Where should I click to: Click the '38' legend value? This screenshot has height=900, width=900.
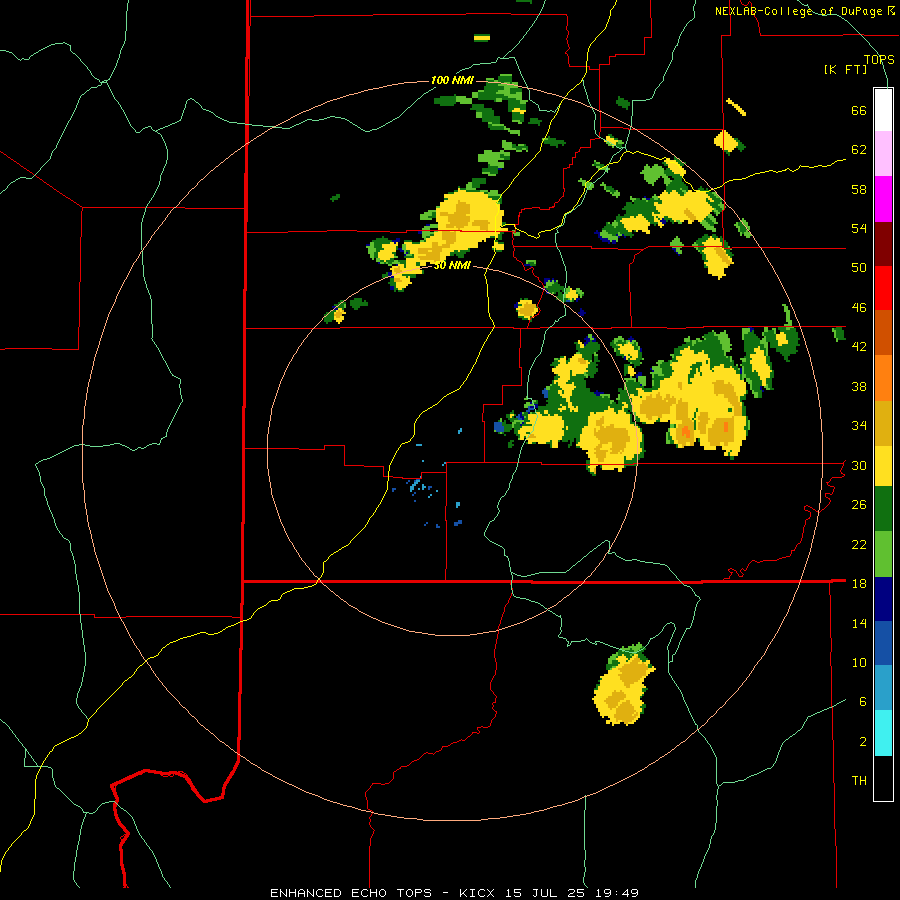pyautogui.click(x=859, y=386)
